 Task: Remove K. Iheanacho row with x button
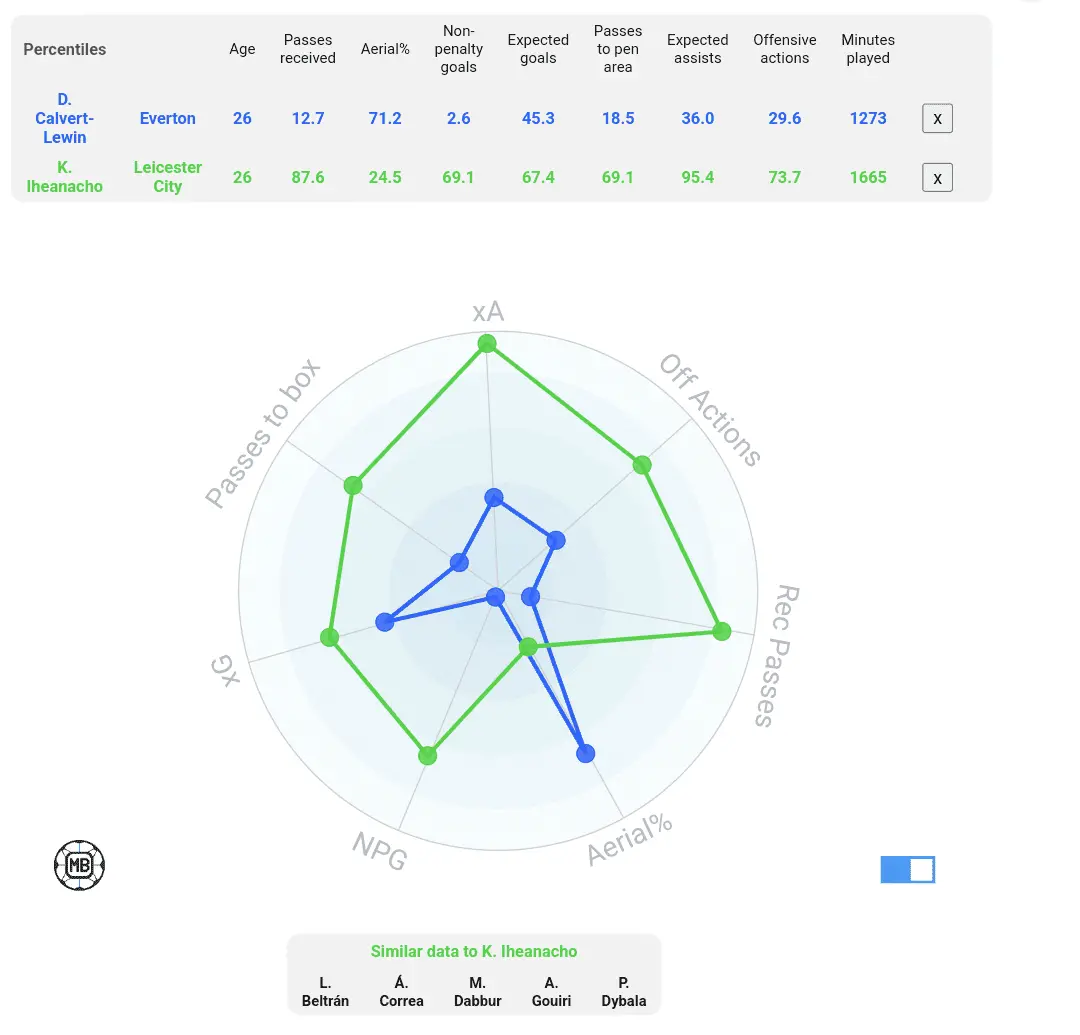(937, 177)
